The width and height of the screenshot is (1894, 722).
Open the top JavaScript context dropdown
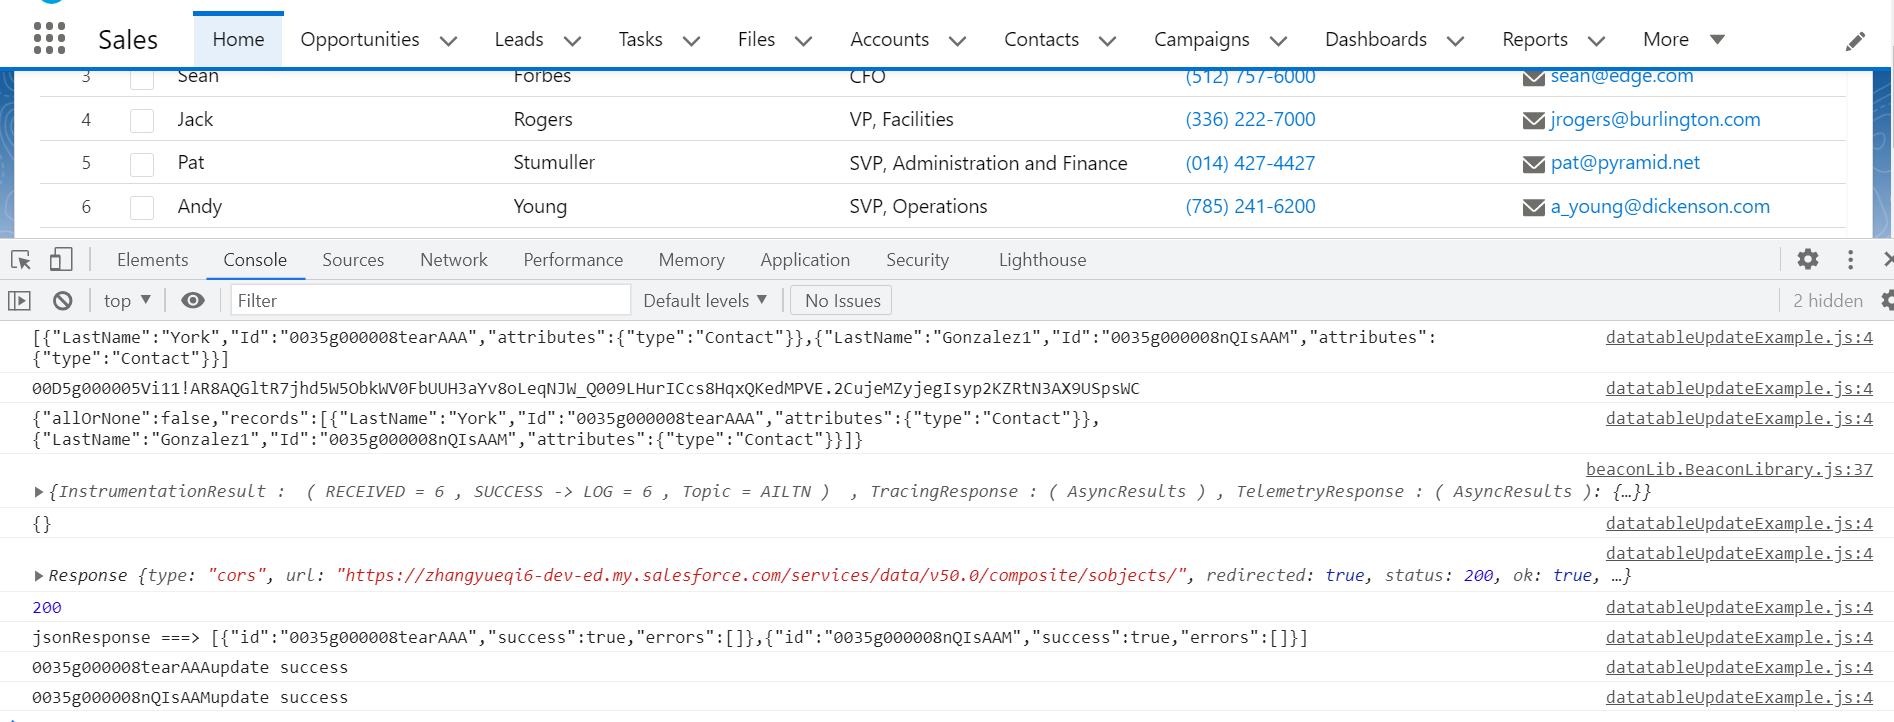(127, 300)
